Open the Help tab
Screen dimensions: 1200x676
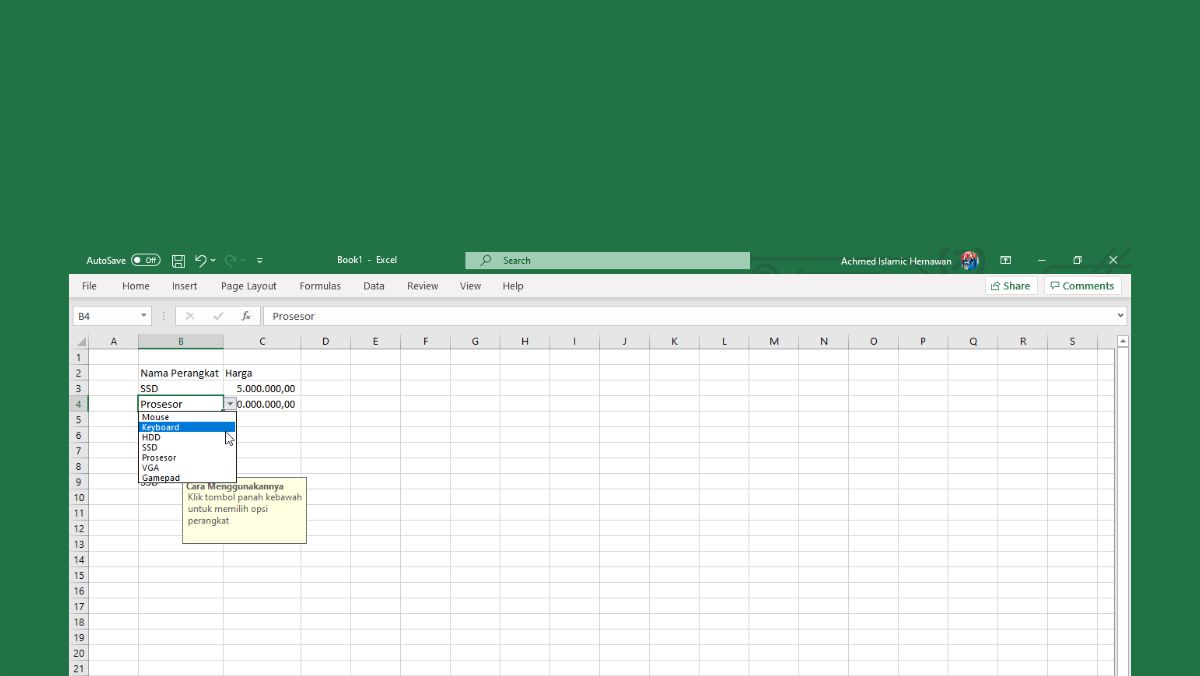pos(513,286)
